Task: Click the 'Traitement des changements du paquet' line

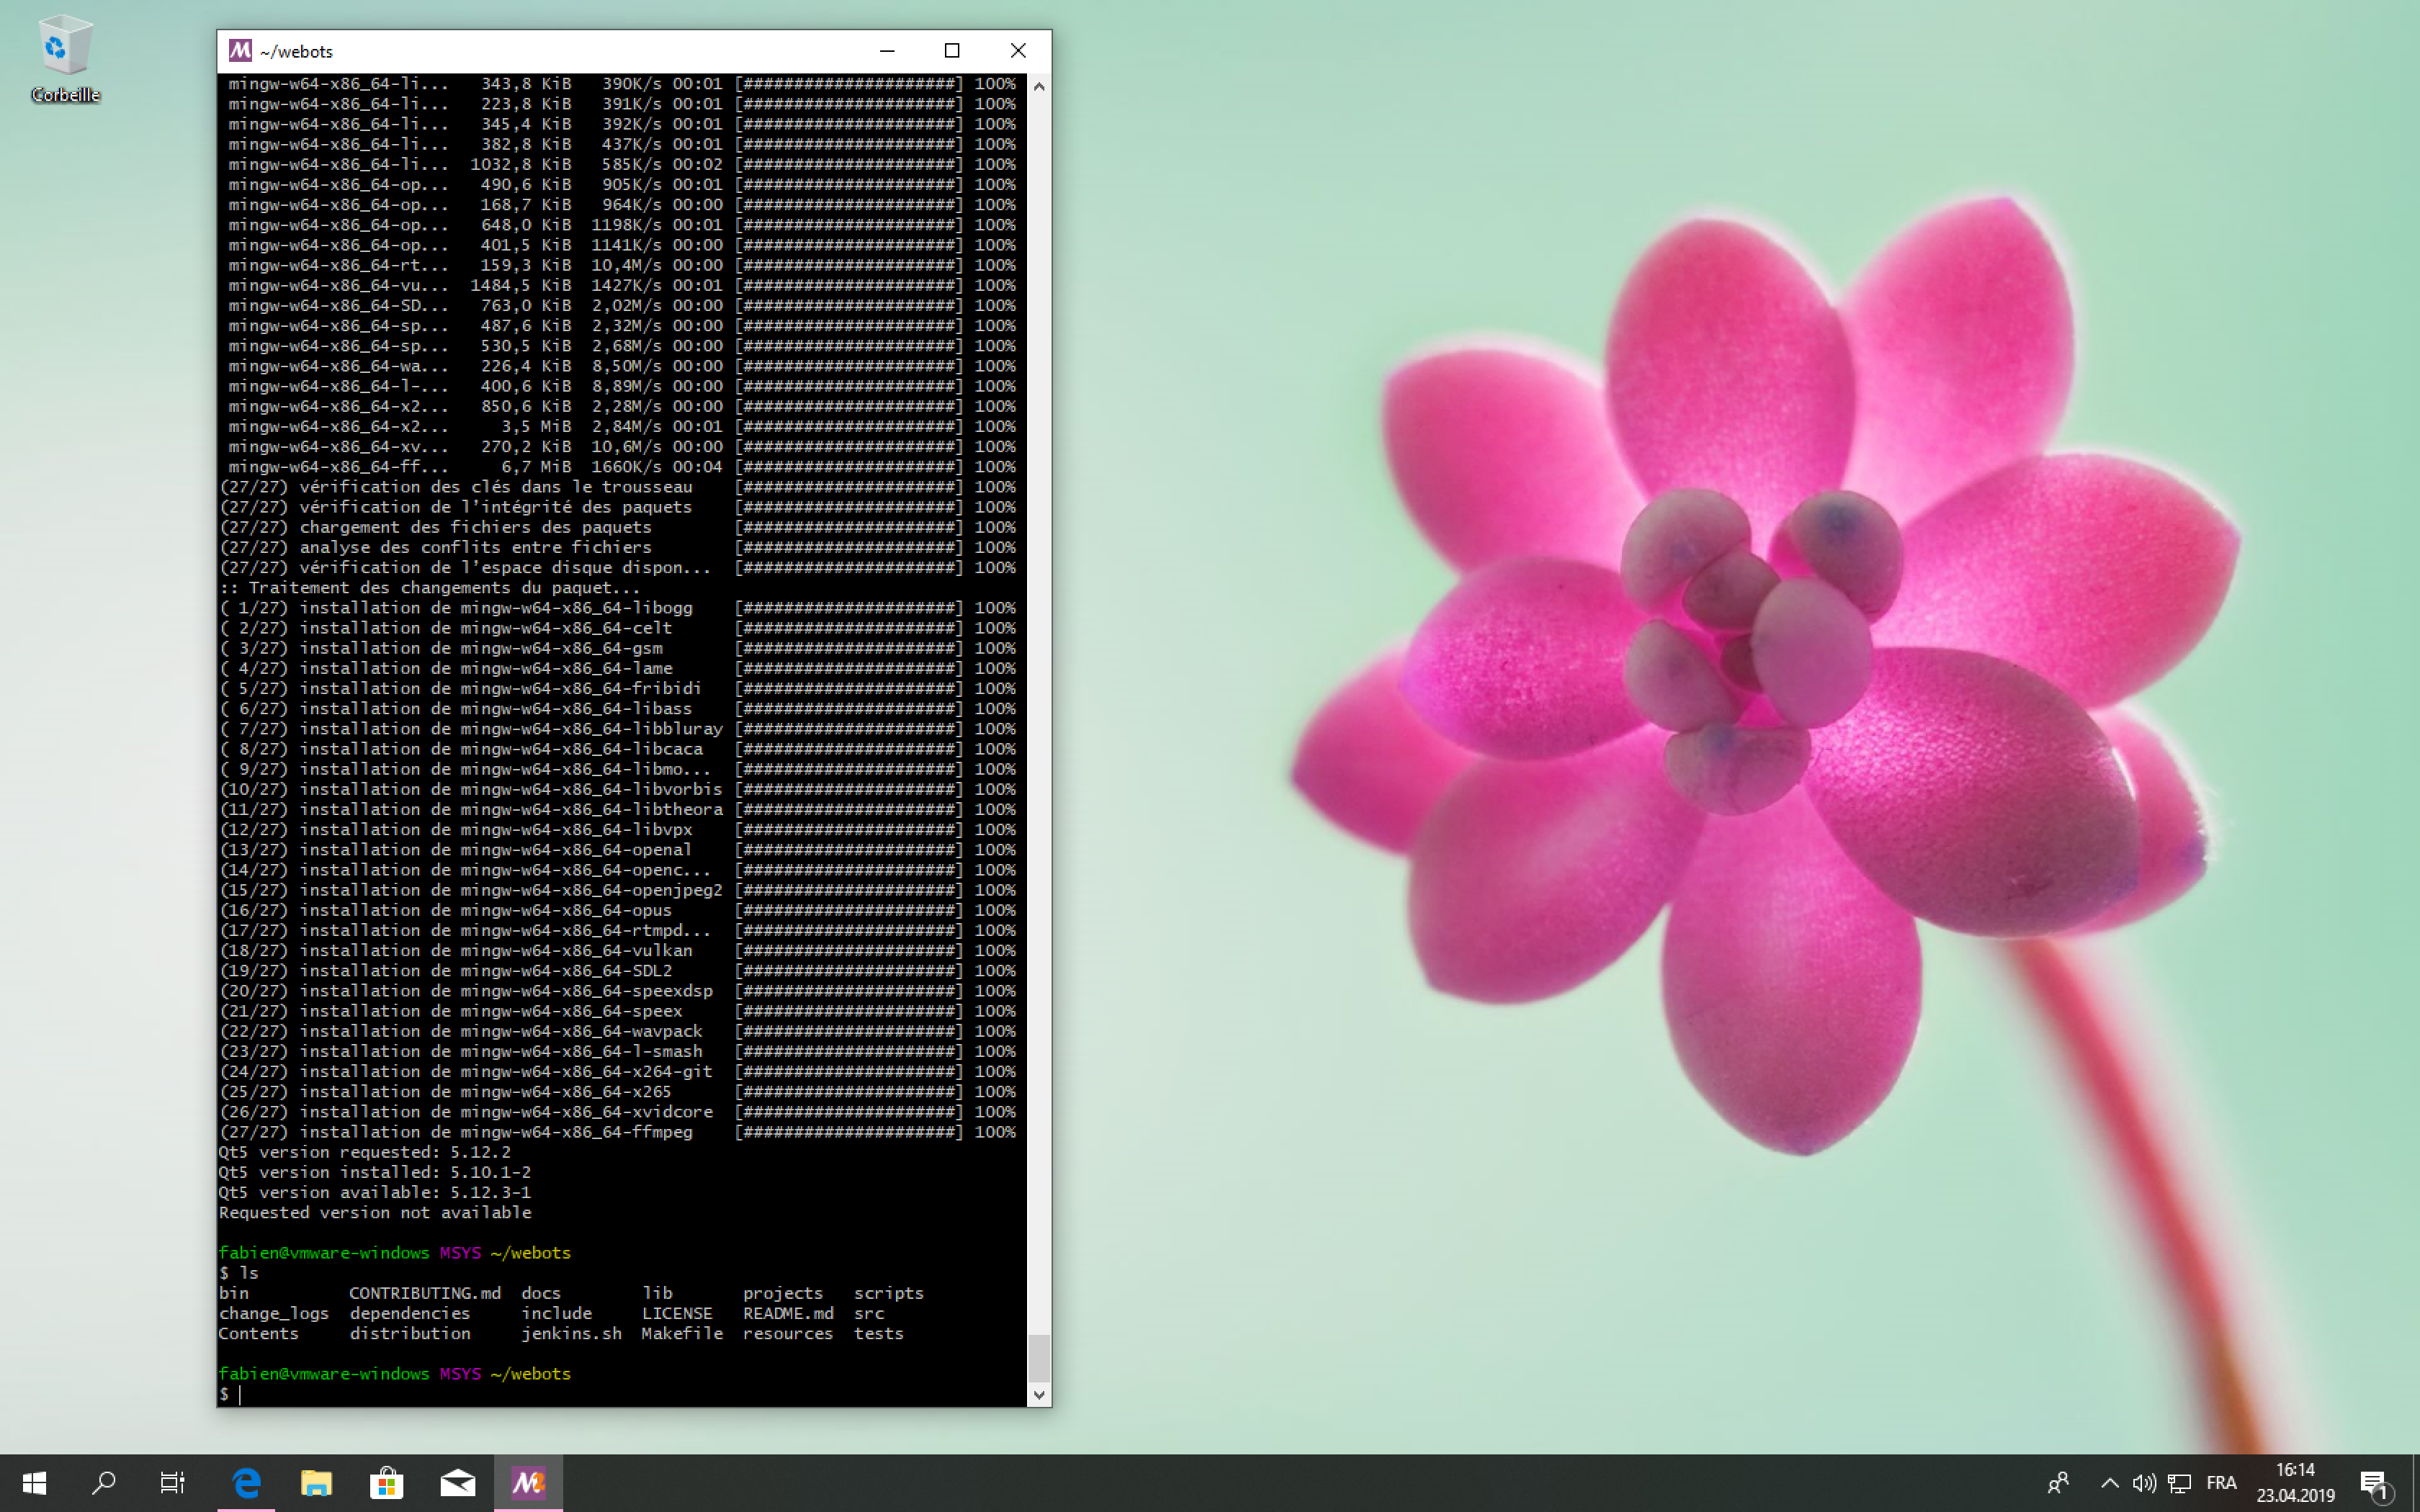Action: [430, 588]
